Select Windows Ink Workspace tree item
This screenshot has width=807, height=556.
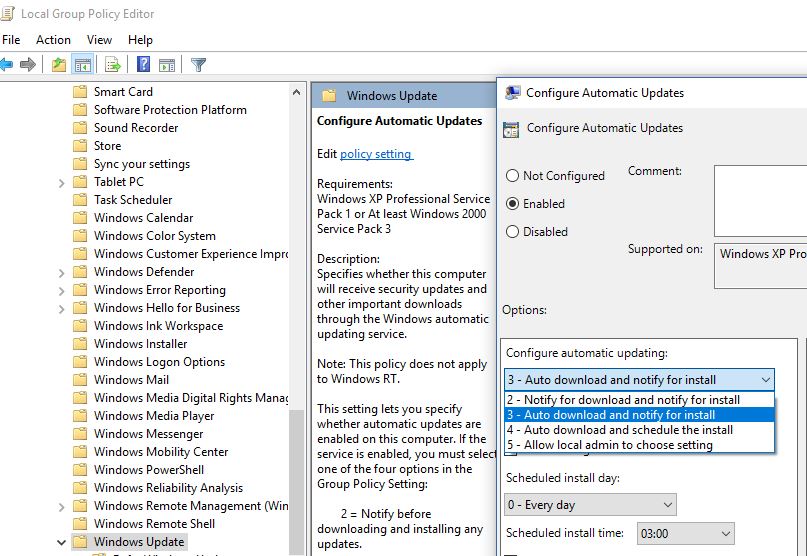(x=158, y=326)
